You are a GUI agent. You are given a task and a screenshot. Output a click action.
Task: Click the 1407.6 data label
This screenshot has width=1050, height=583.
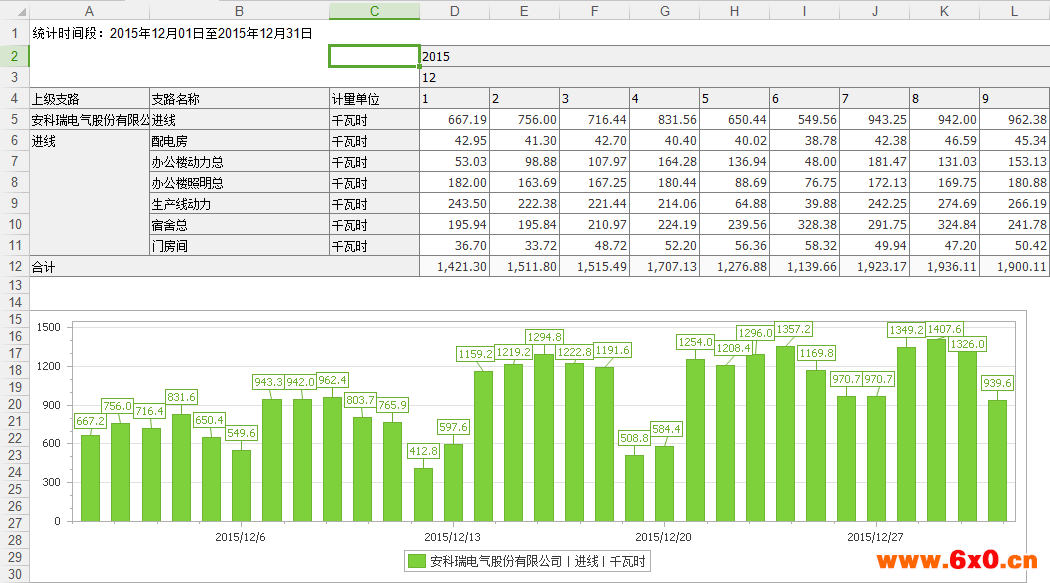tap(944, 329)
